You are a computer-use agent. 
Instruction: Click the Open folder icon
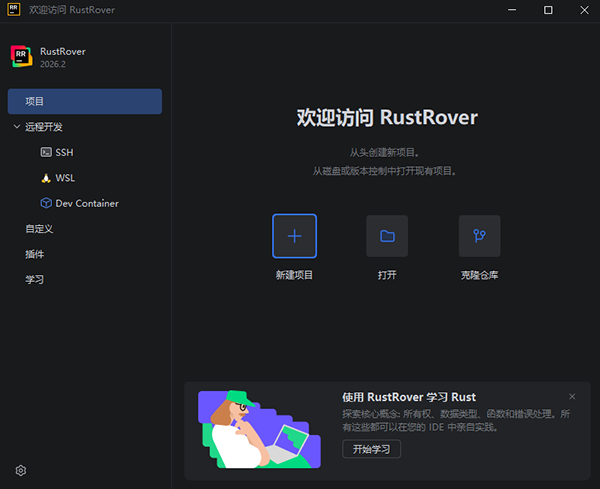[x=387, y=236]
